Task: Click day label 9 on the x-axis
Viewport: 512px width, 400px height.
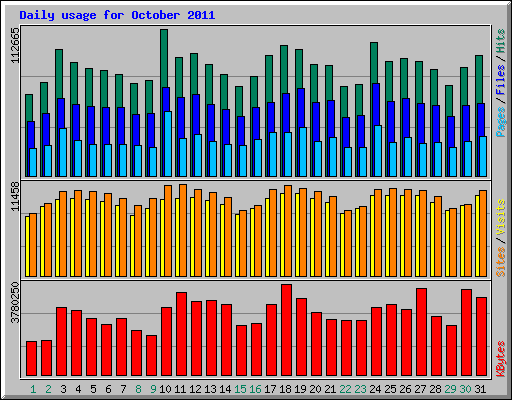Action: pos(153,389)
